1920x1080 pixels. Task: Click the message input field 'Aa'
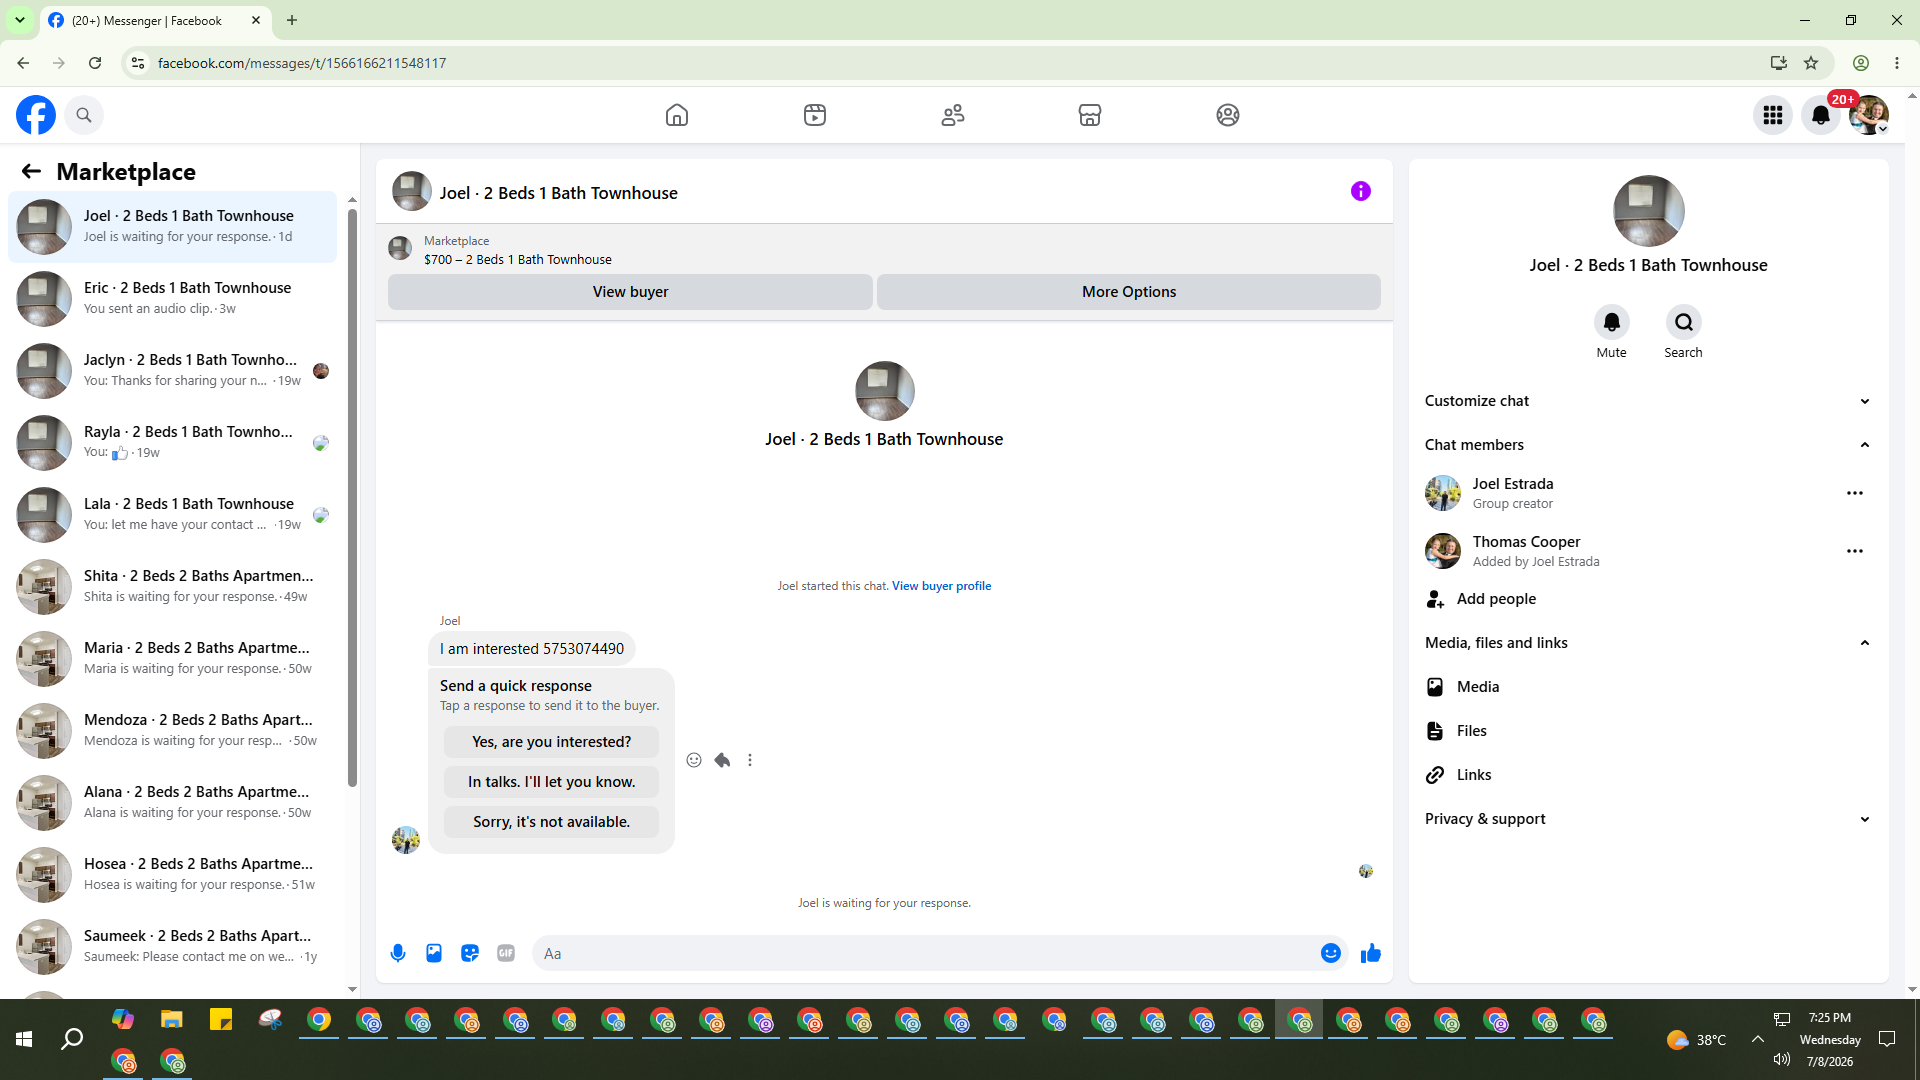tap(925, 953)
